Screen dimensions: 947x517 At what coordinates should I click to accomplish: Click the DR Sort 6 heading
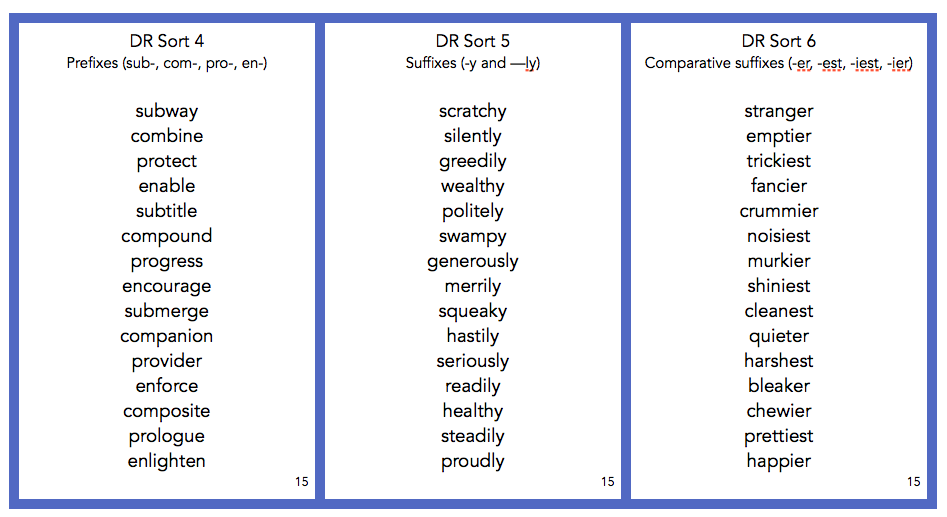[x=779, y=41]
